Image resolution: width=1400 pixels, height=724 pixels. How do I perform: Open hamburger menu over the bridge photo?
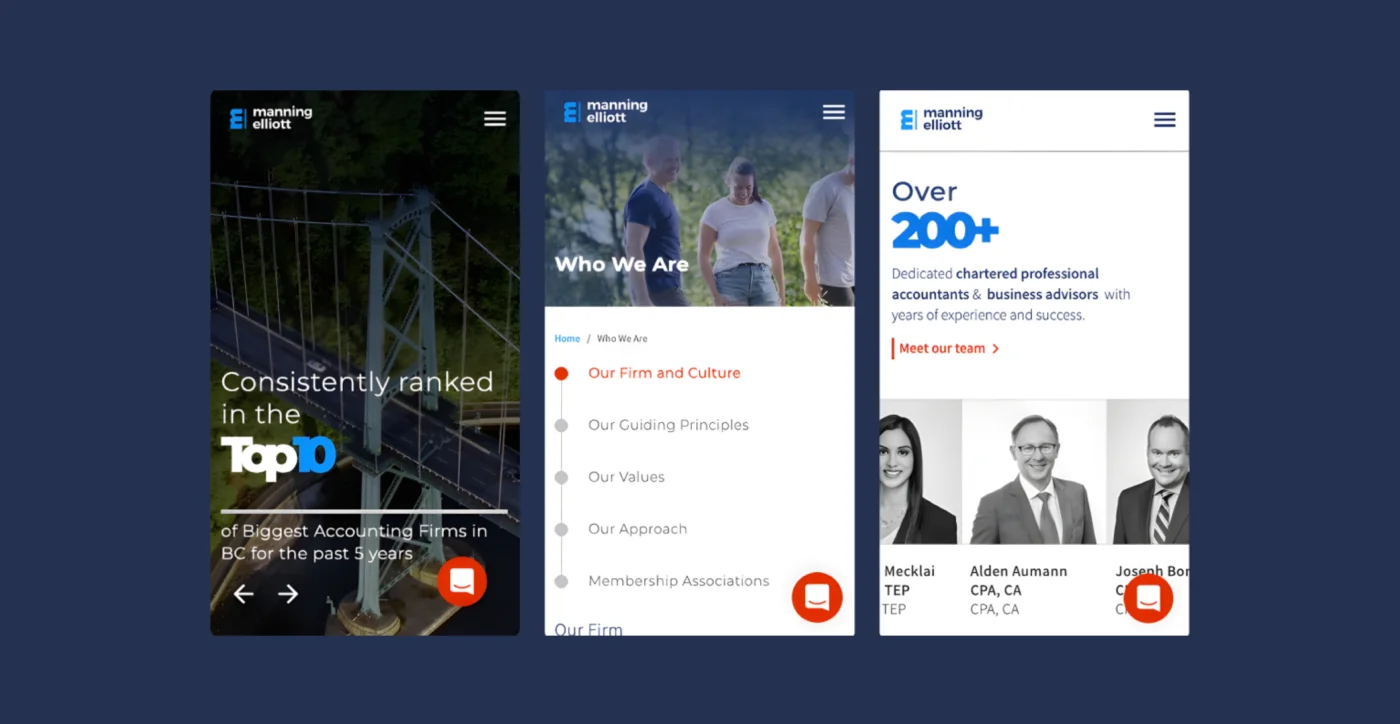coord(495,119)
